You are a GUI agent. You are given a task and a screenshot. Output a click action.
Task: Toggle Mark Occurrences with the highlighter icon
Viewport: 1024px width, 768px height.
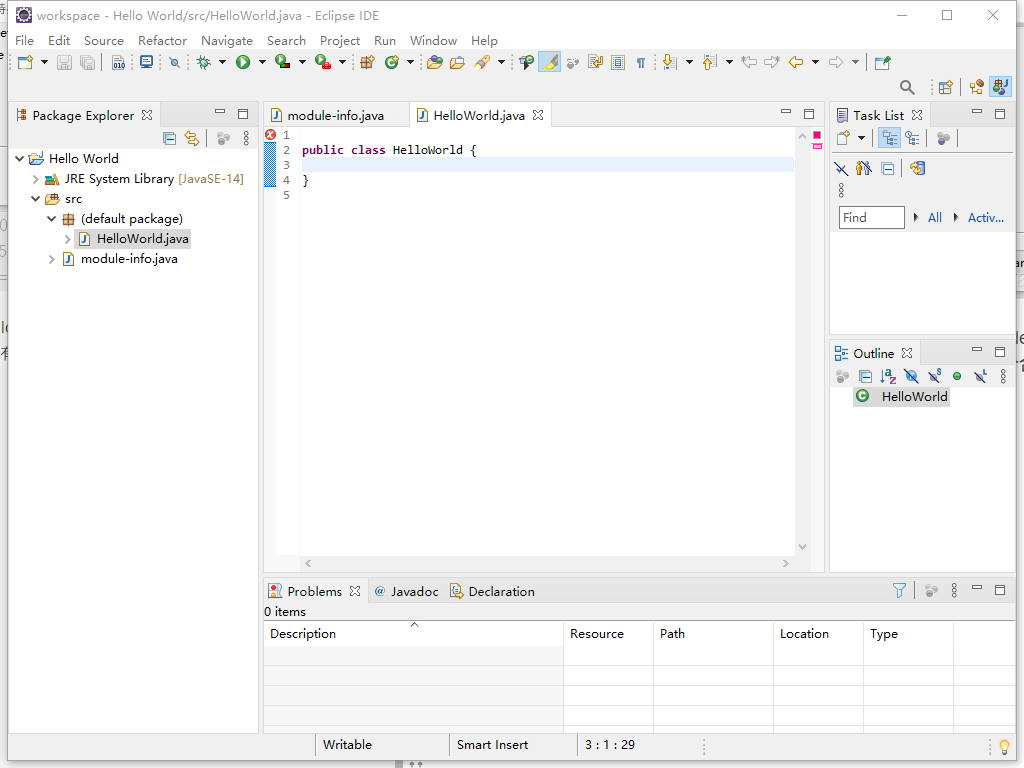(549, 62)
